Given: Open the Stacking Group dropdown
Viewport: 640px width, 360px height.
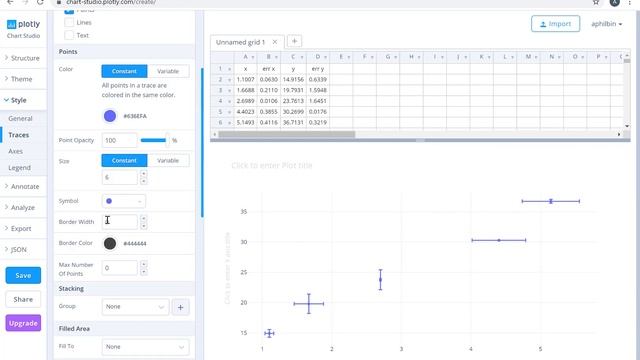Looking at the screenshot, I should [x=135, y=307].
